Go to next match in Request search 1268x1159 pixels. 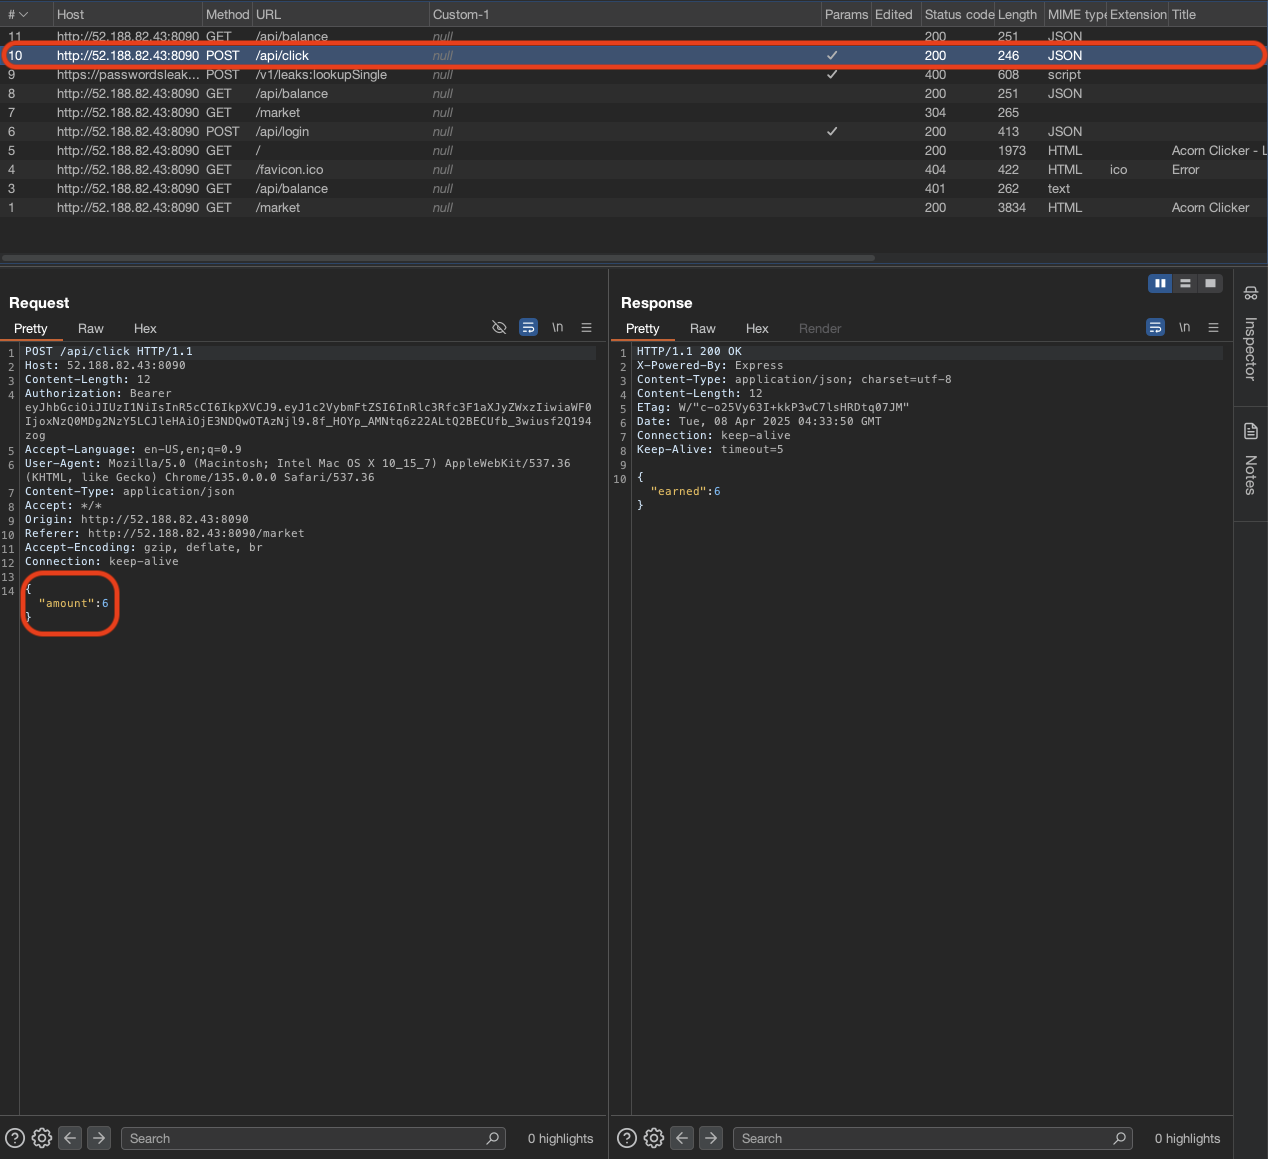point(99,1138)
